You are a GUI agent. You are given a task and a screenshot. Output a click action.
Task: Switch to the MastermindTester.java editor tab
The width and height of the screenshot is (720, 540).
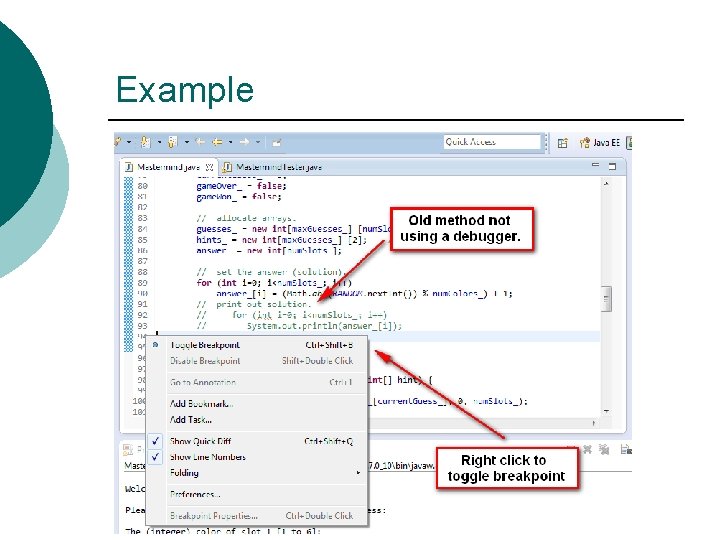273,167
